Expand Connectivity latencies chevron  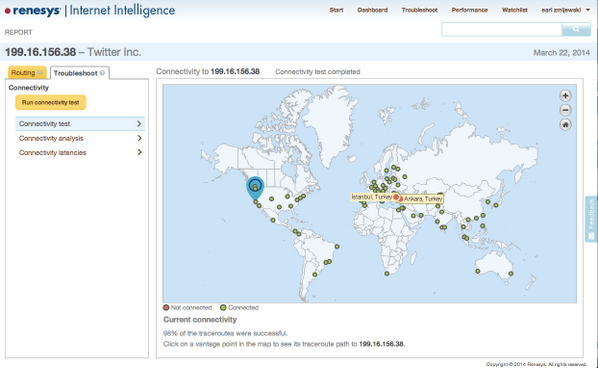click(139, 152)
